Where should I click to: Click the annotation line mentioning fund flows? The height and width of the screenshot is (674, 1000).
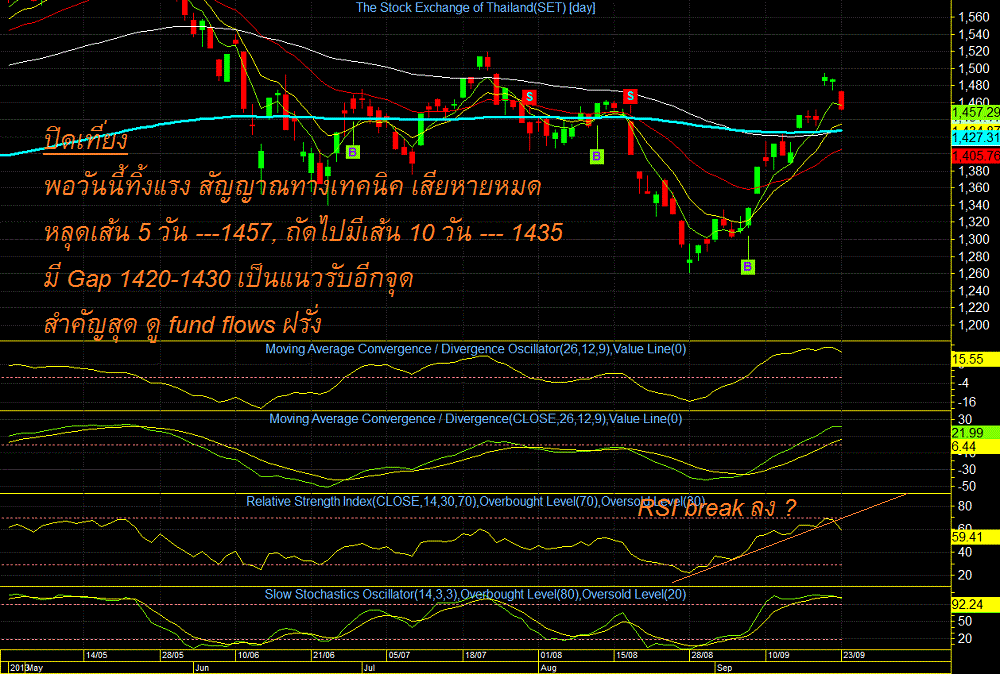tap(183, 325)
